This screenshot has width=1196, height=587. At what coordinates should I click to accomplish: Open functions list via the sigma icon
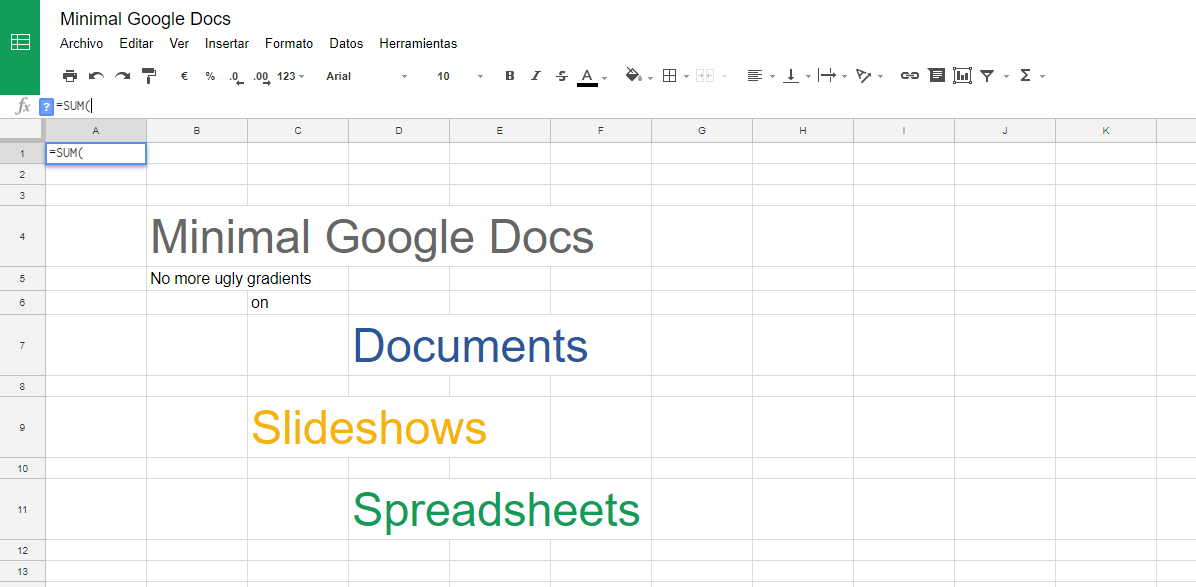[x=1028, y=75]
